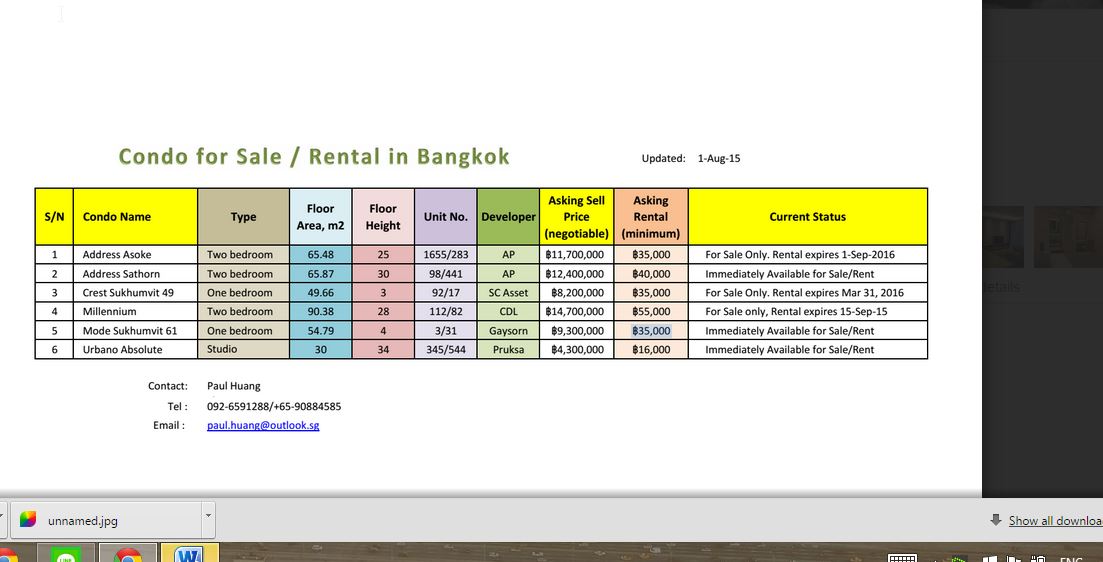Open the LINE app from the taskbar
Image resolution: width=1103 pixels, height=562 pixels.
[67, 555]
